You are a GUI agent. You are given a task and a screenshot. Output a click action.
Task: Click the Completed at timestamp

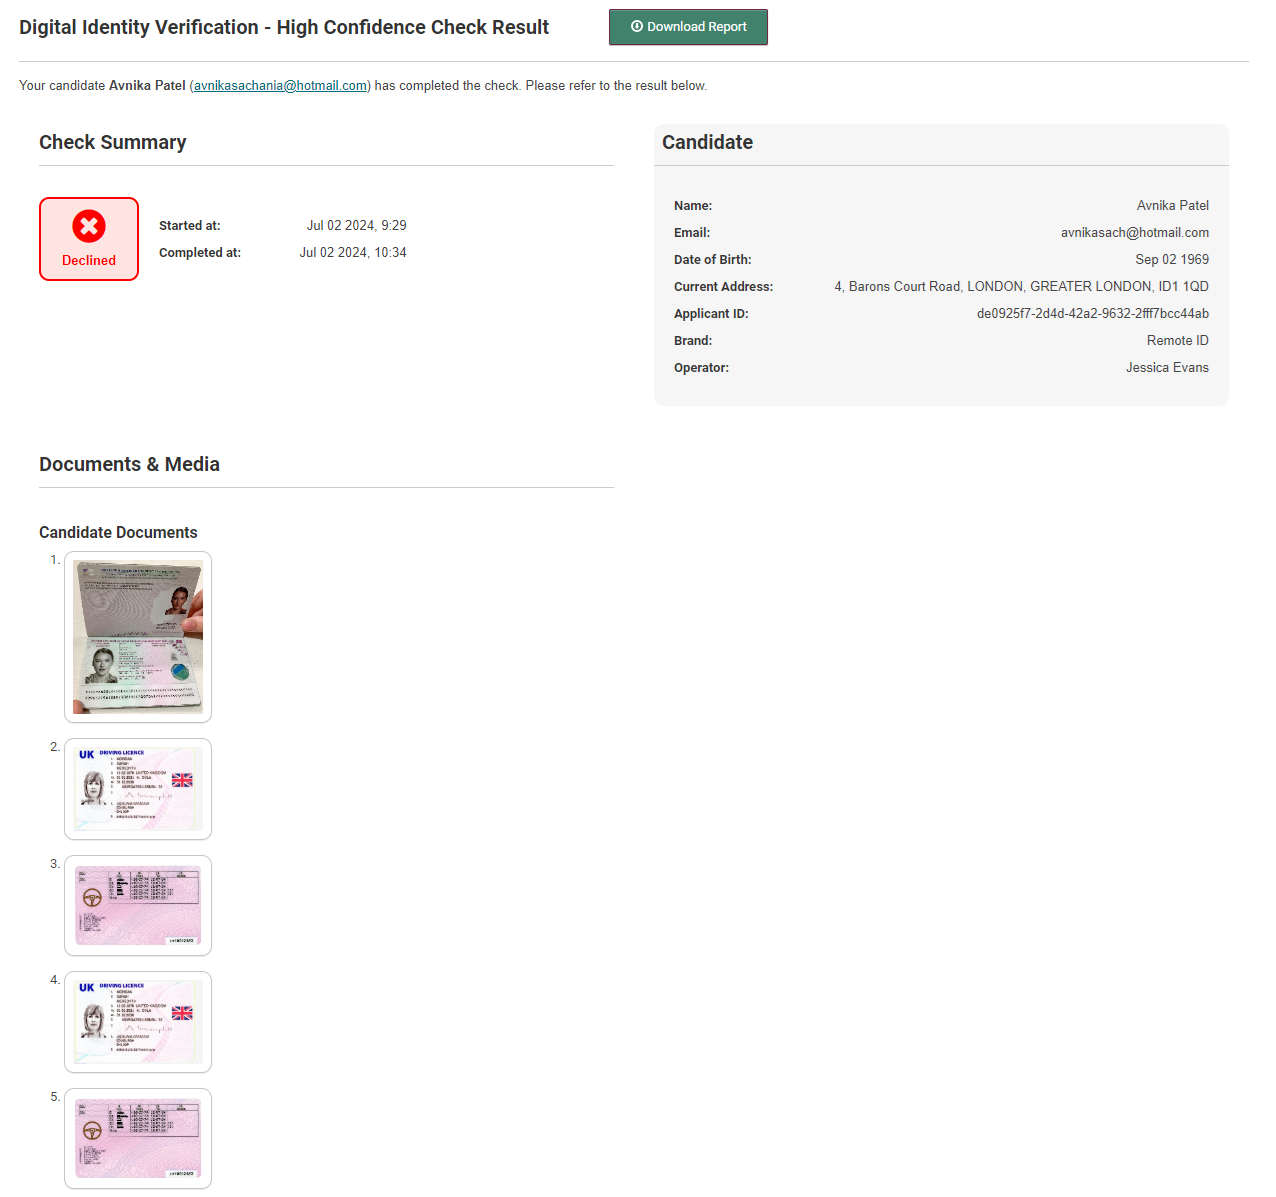click(x=353, y=253)
